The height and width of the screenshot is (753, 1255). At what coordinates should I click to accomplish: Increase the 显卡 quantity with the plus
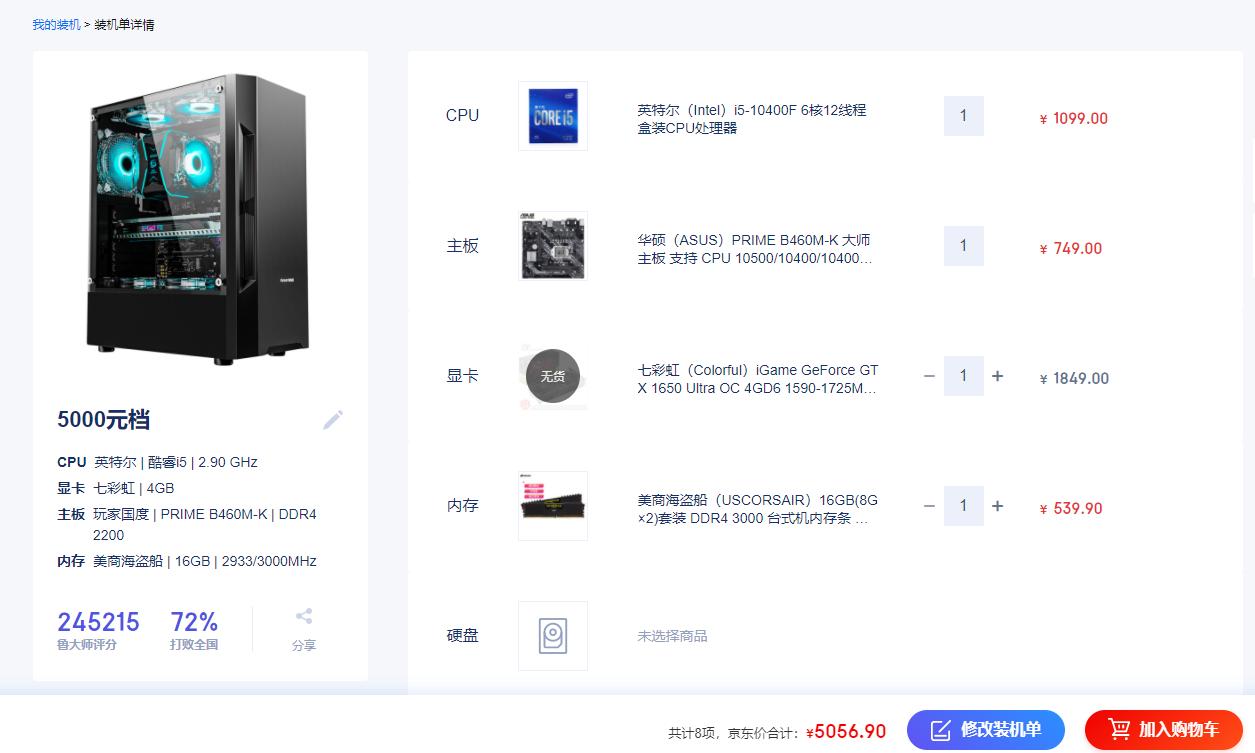point(997,375)
